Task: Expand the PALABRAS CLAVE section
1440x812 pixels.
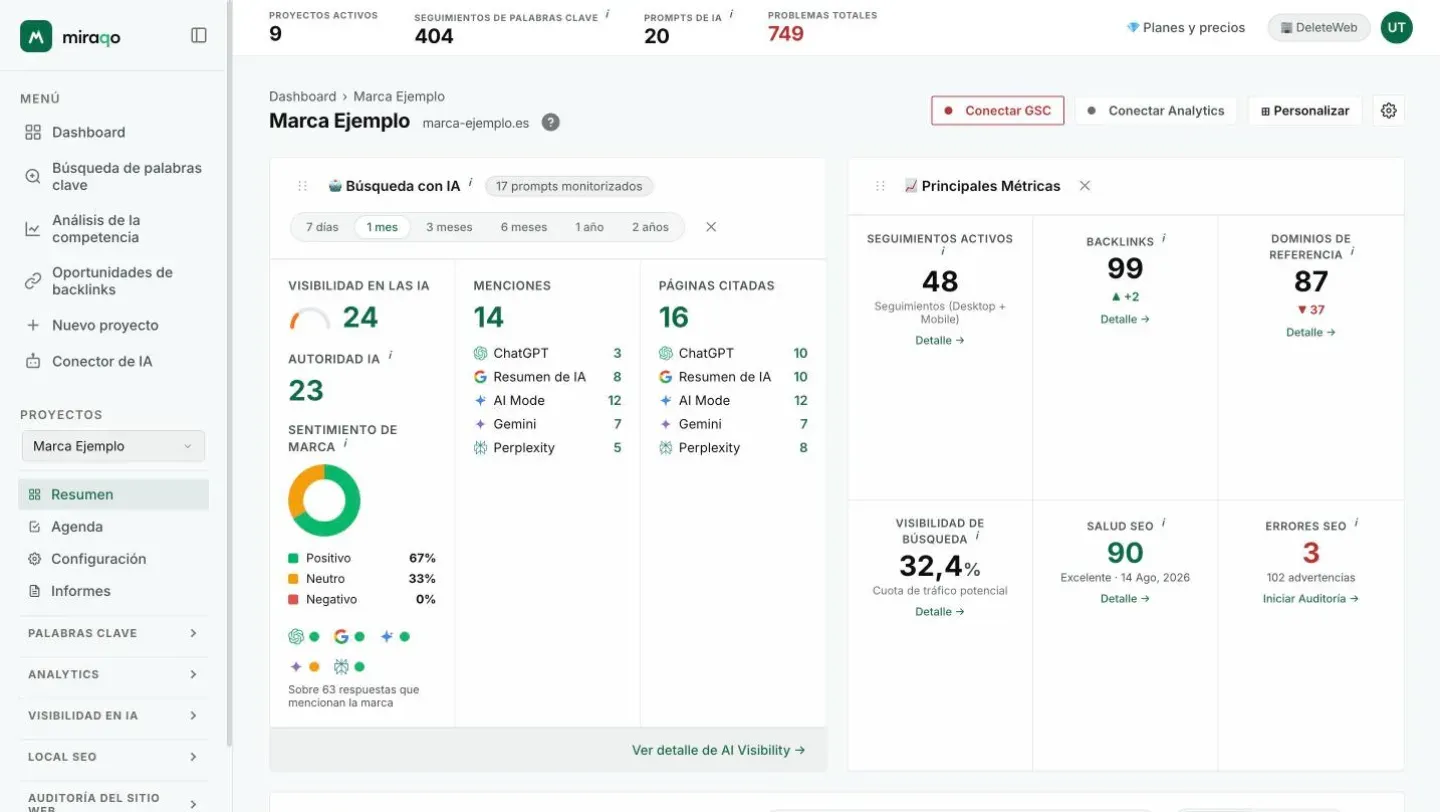Action: tap(113, 633)
